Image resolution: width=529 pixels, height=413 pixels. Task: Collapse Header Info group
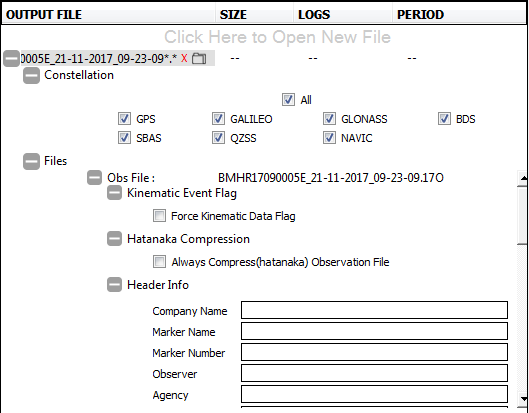[114, 285]
